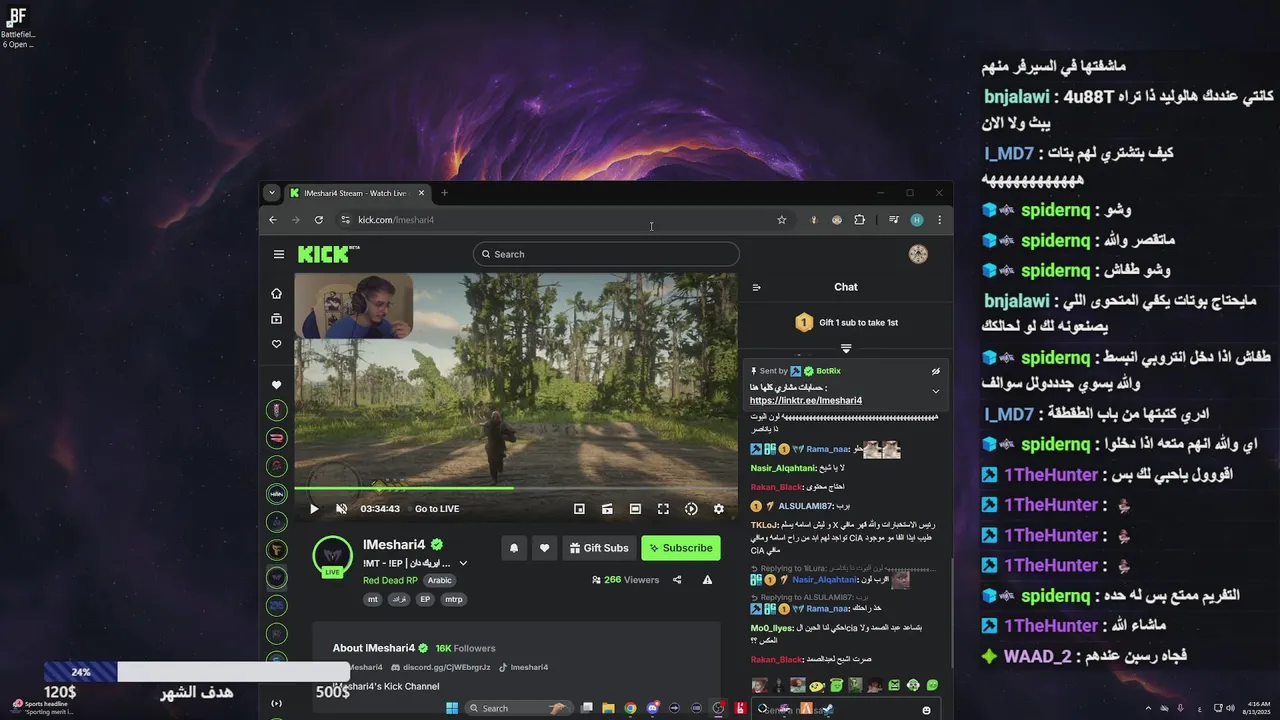This screenshot has width=1280, height=720.
Task: Open Chrome's three-dot menu
Action: 939,220
